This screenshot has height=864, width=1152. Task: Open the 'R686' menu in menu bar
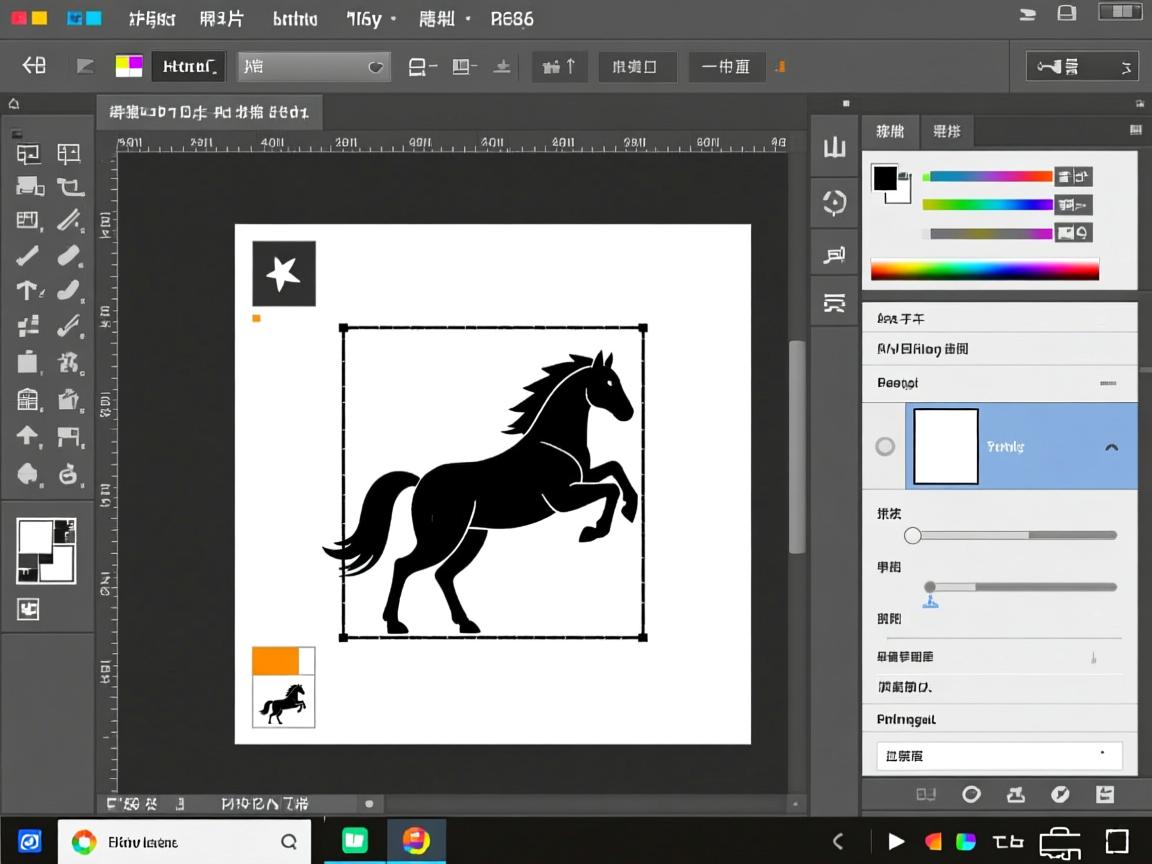512,19
